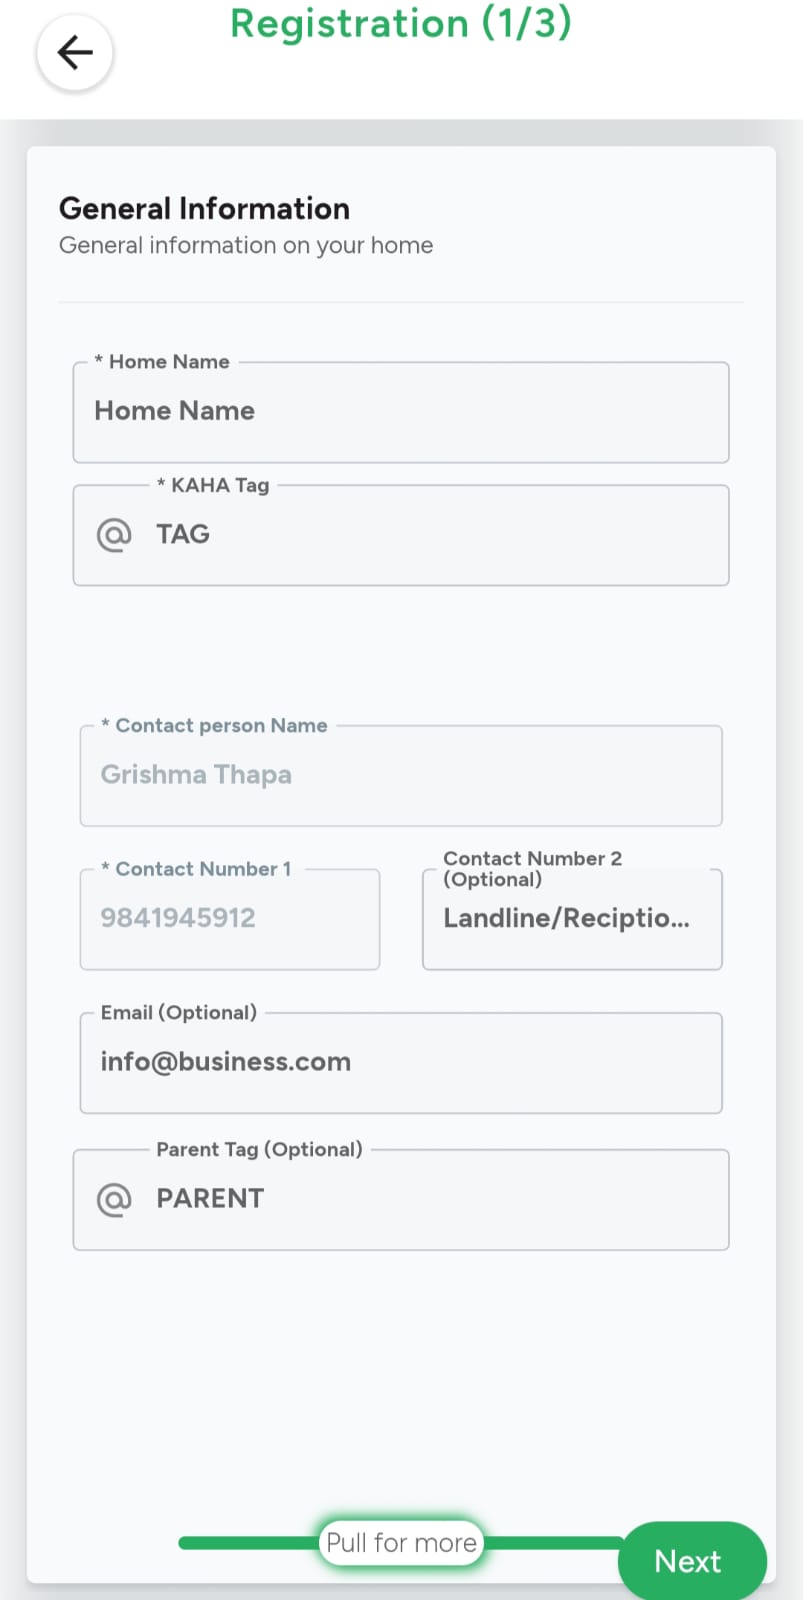Screen dimensions: 803x1600
Task: Tap the Landline/Reception Contact Number 2 field
Action: (x=571, y=919)
